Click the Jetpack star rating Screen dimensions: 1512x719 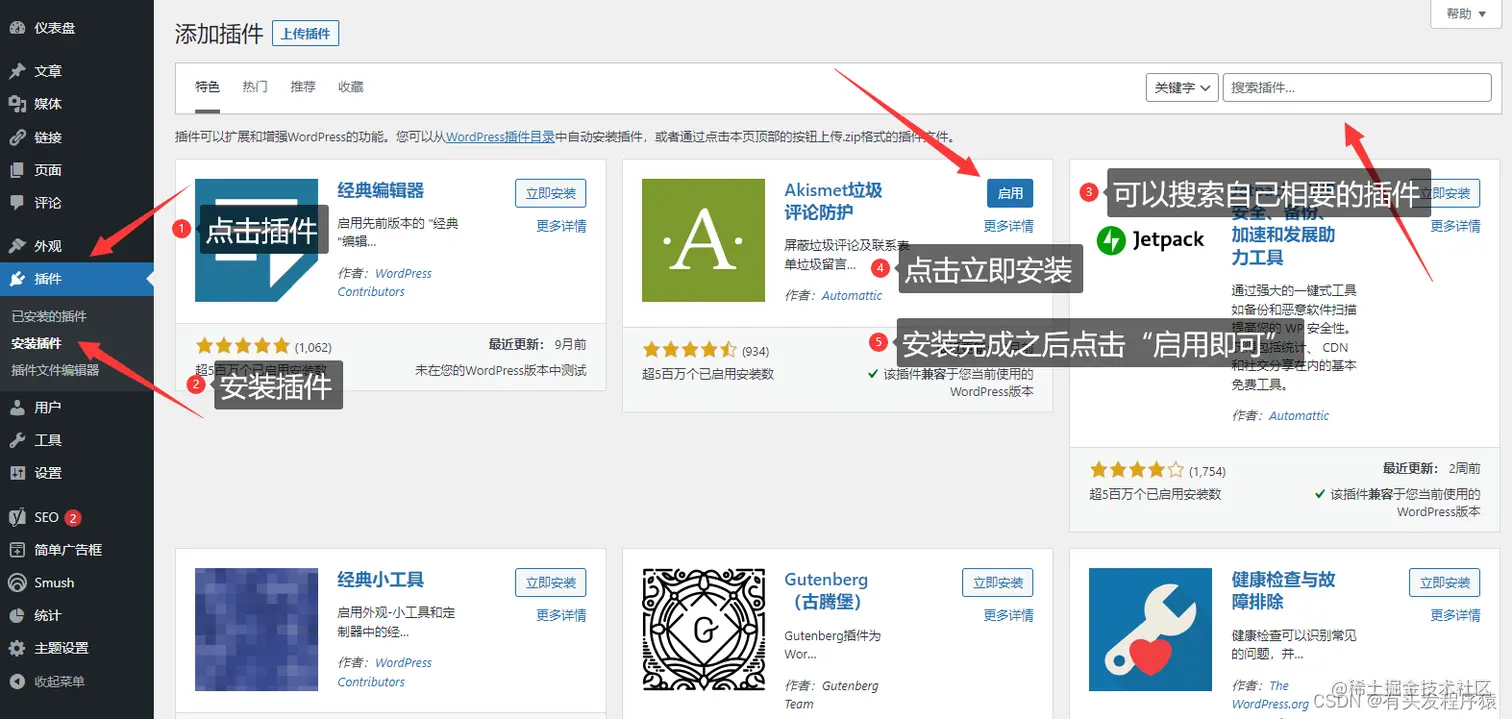pyautogui.click(x=1137, y=470)
